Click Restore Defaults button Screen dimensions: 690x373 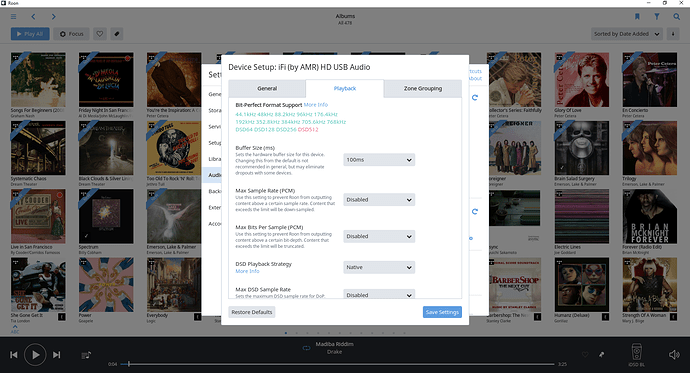tap(252, 312)
